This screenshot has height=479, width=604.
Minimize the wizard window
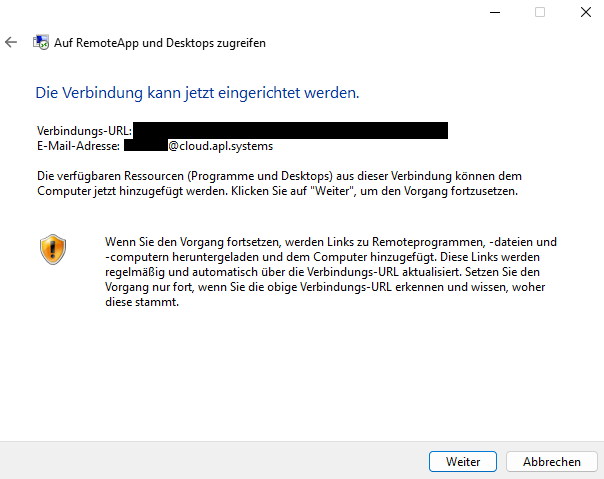click(x=495, y=12)
